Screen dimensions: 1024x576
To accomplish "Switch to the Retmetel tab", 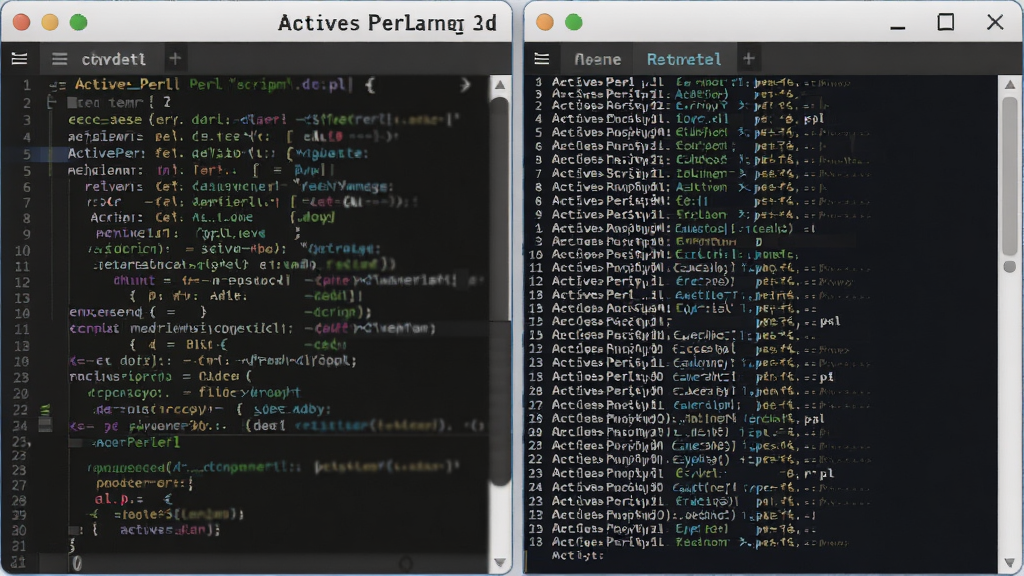I will pos(684,59).
